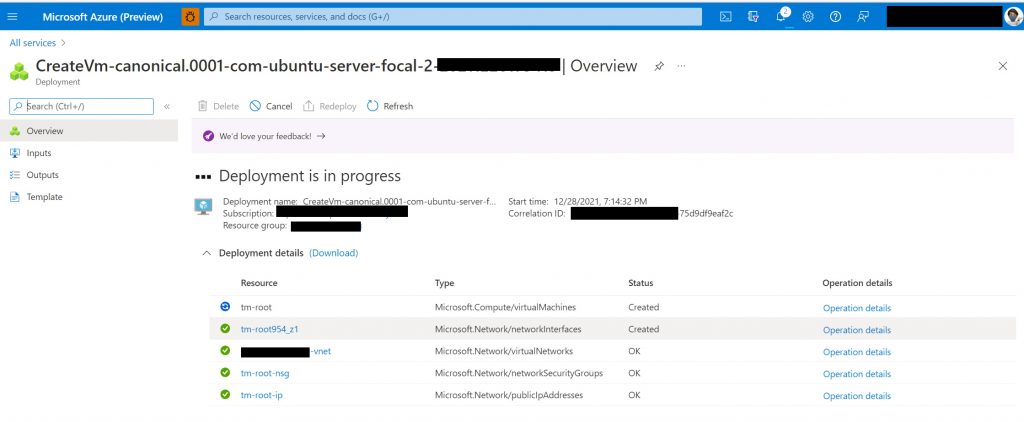Click the purple feedback rocket icon

[x=208, y=137]
